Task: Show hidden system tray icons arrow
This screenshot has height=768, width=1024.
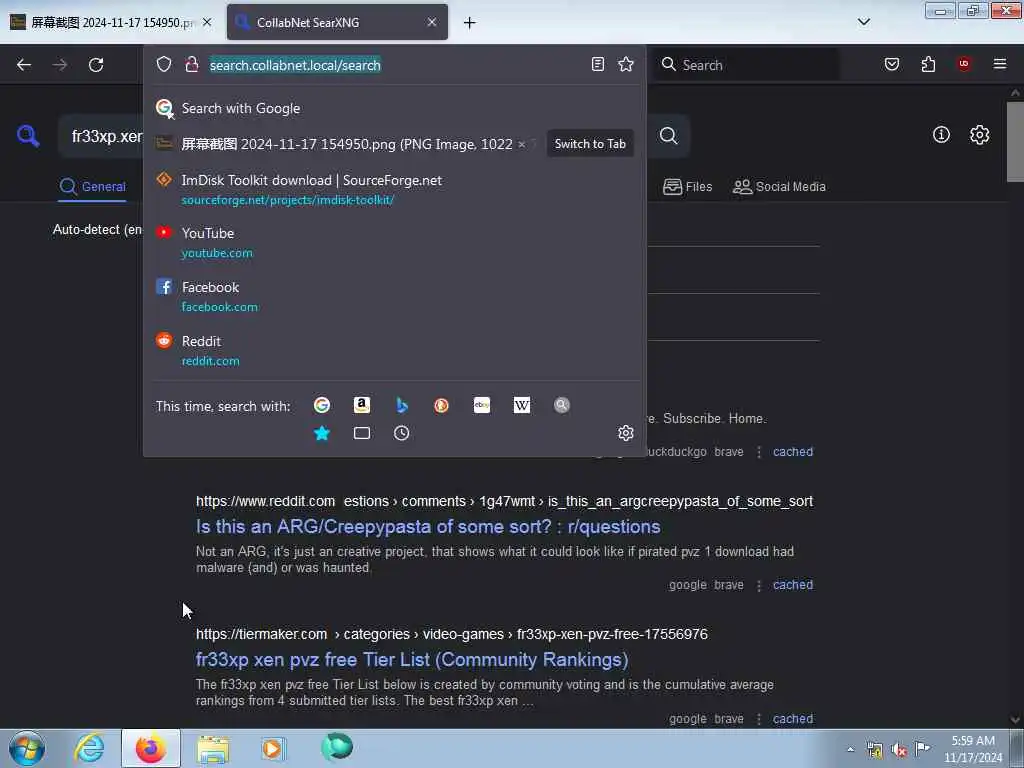Action: pos(850,749)
